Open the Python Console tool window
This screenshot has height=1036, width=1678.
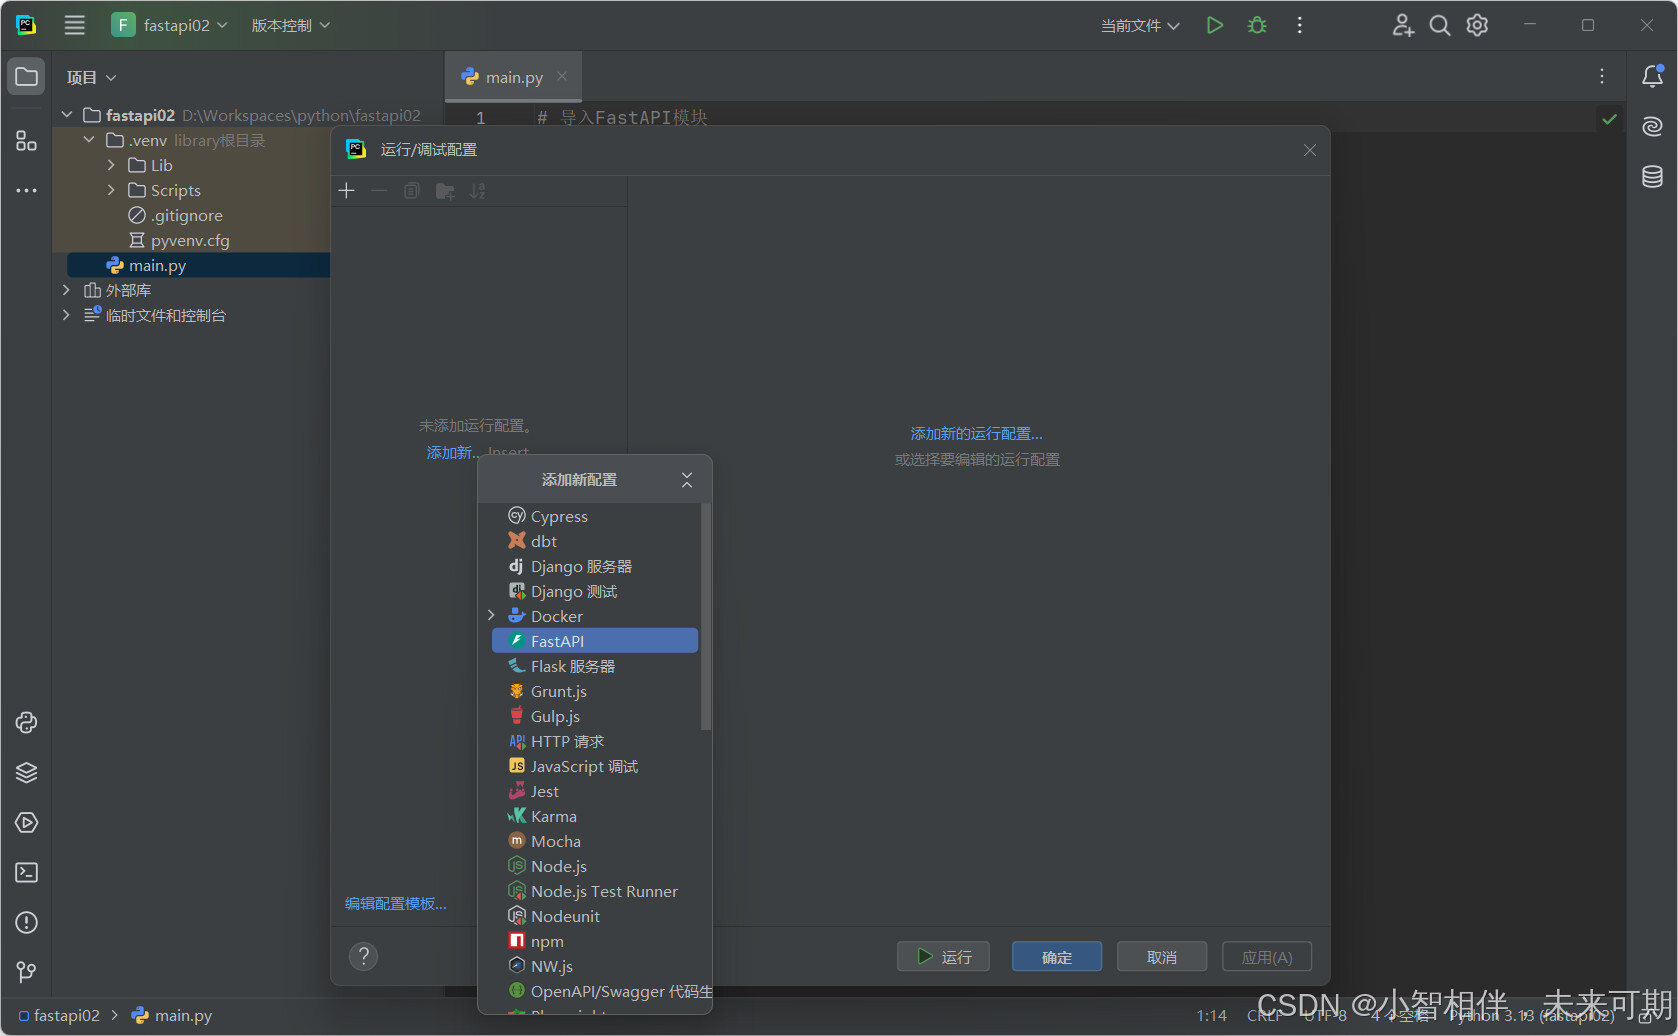point(26,723)
